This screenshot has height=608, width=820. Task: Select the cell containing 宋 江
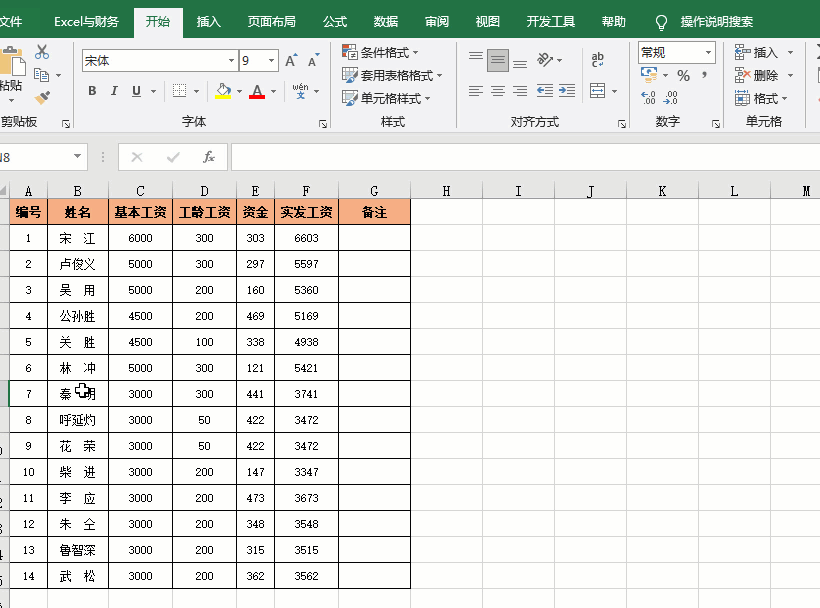(78, 238)
